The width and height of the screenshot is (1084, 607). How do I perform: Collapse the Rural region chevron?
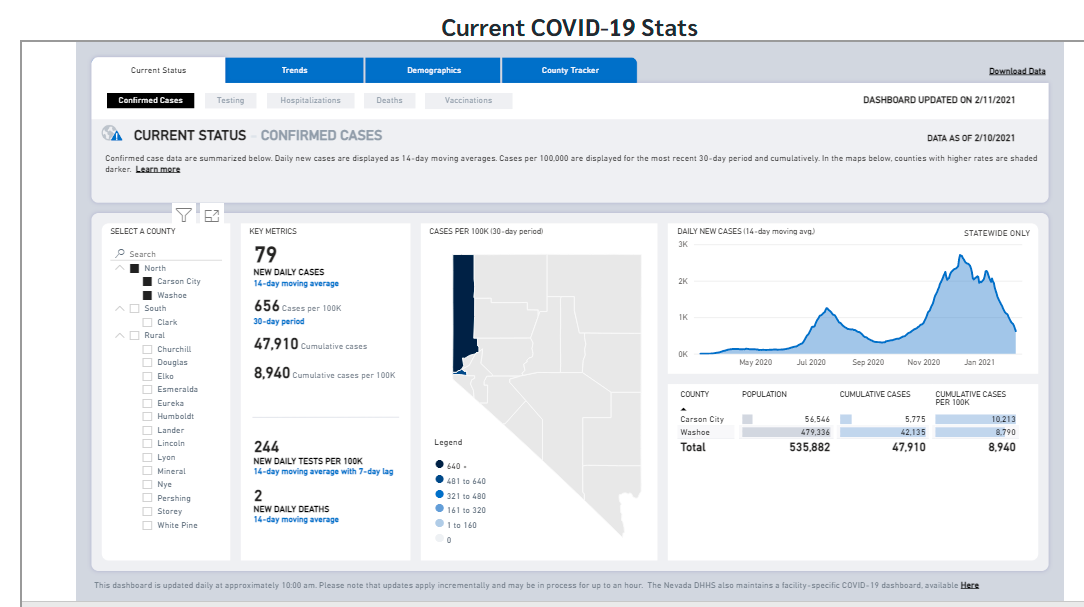pos(120,336)
